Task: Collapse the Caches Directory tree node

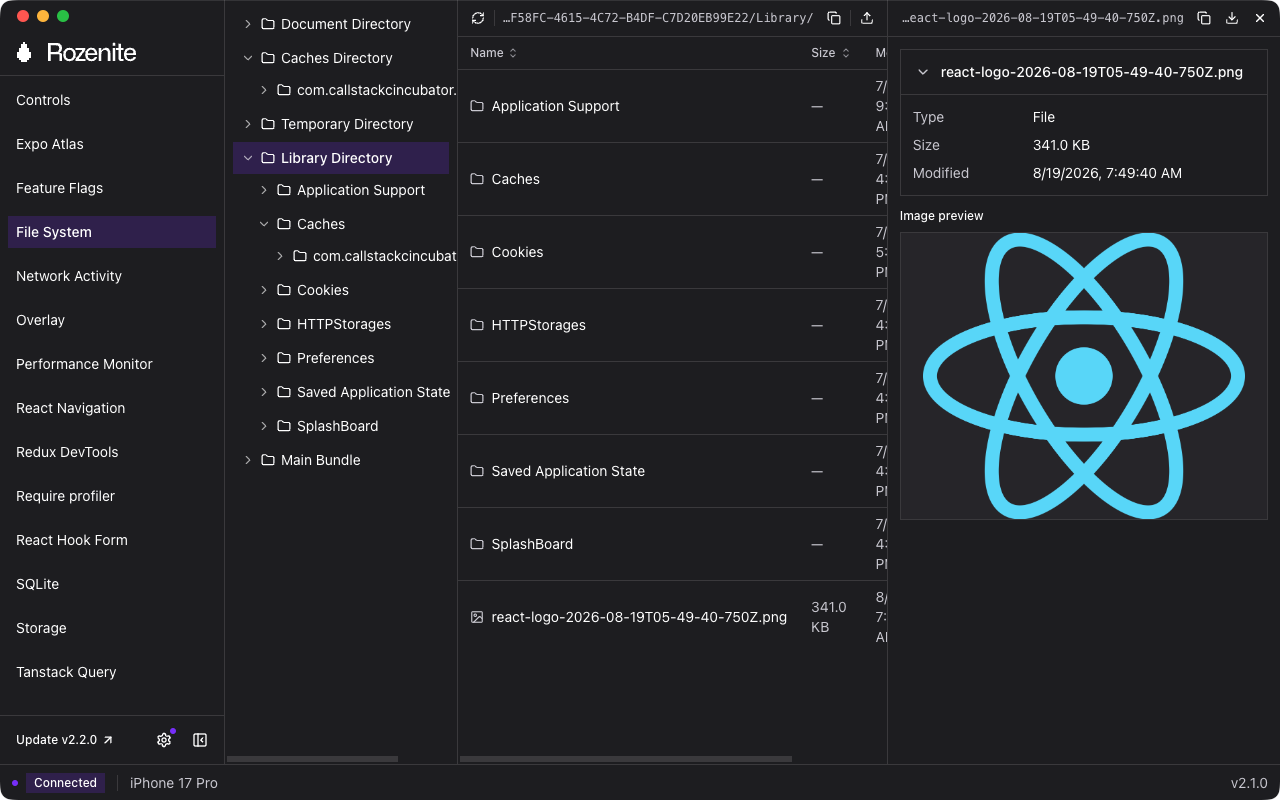Action: click(x=248, y=58)
